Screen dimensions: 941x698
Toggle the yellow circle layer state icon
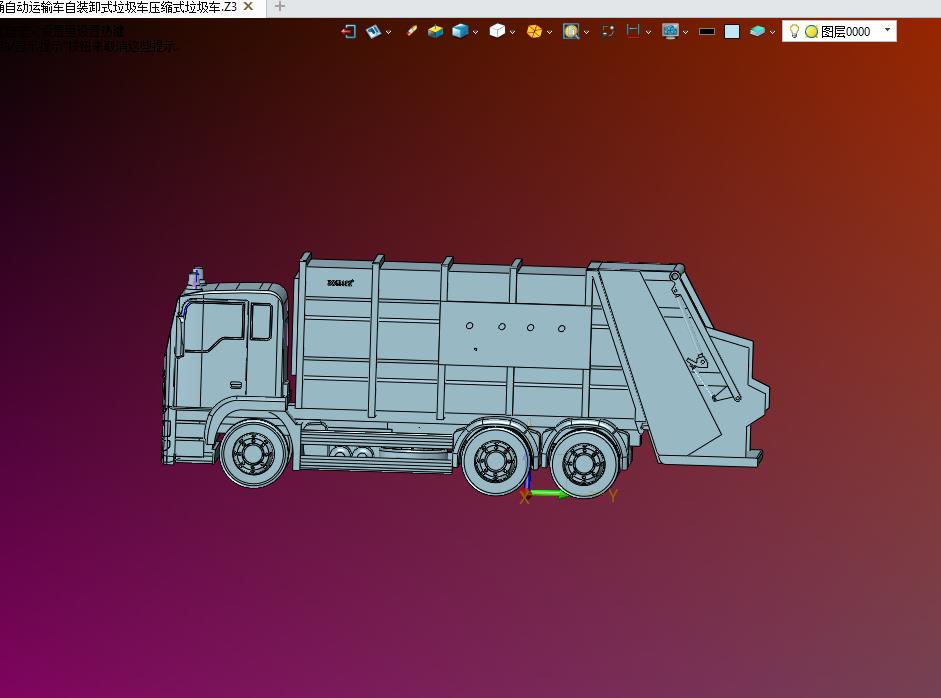pos(811,31)
